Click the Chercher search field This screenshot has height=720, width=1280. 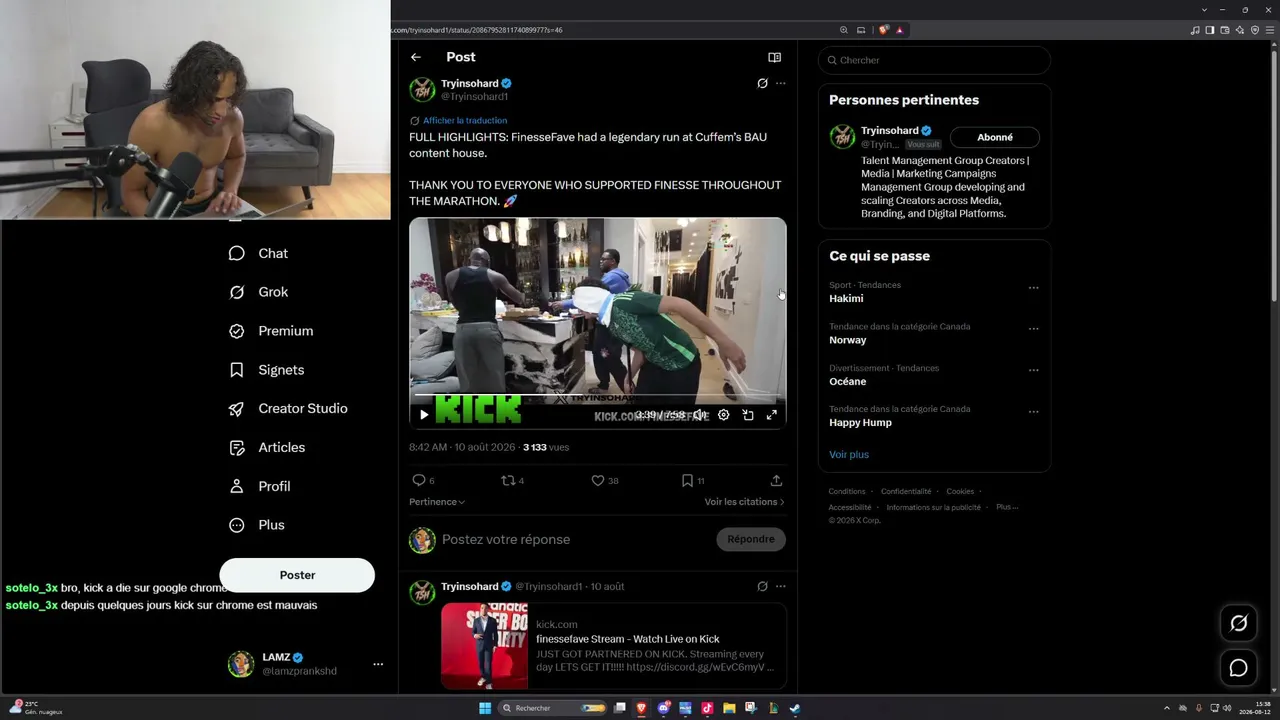click(x=934, y=60)
